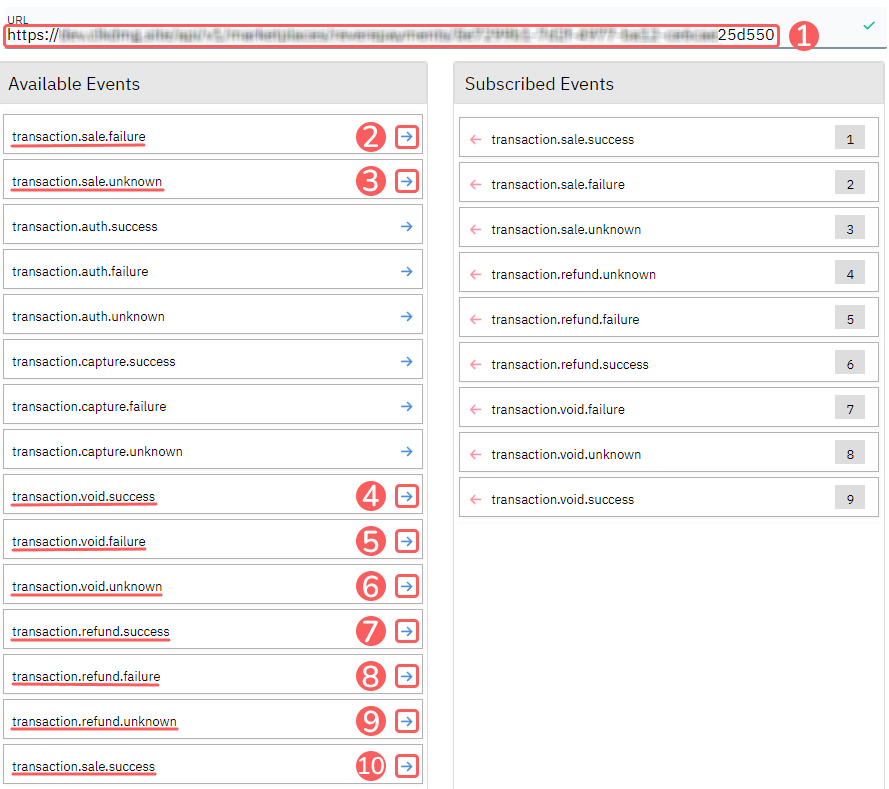This screenshot has width=889, height=789.
Task: Click the green URL validation checkmark
Action: tap(868, 26)
